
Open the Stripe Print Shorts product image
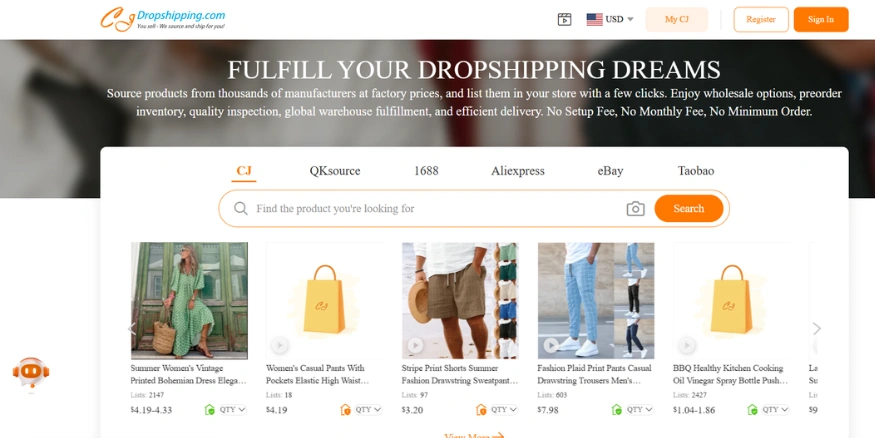point(460,300)
